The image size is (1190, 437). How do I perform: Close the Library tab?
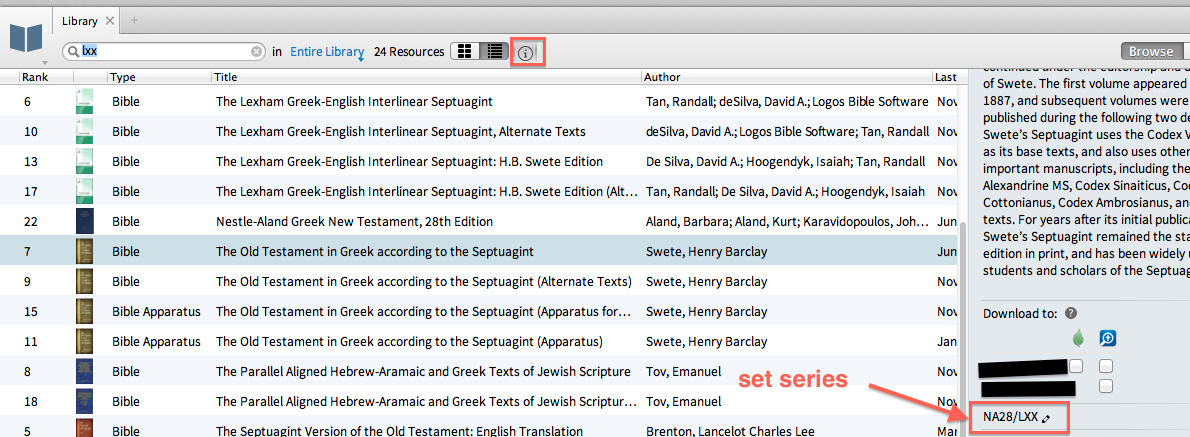110,21
